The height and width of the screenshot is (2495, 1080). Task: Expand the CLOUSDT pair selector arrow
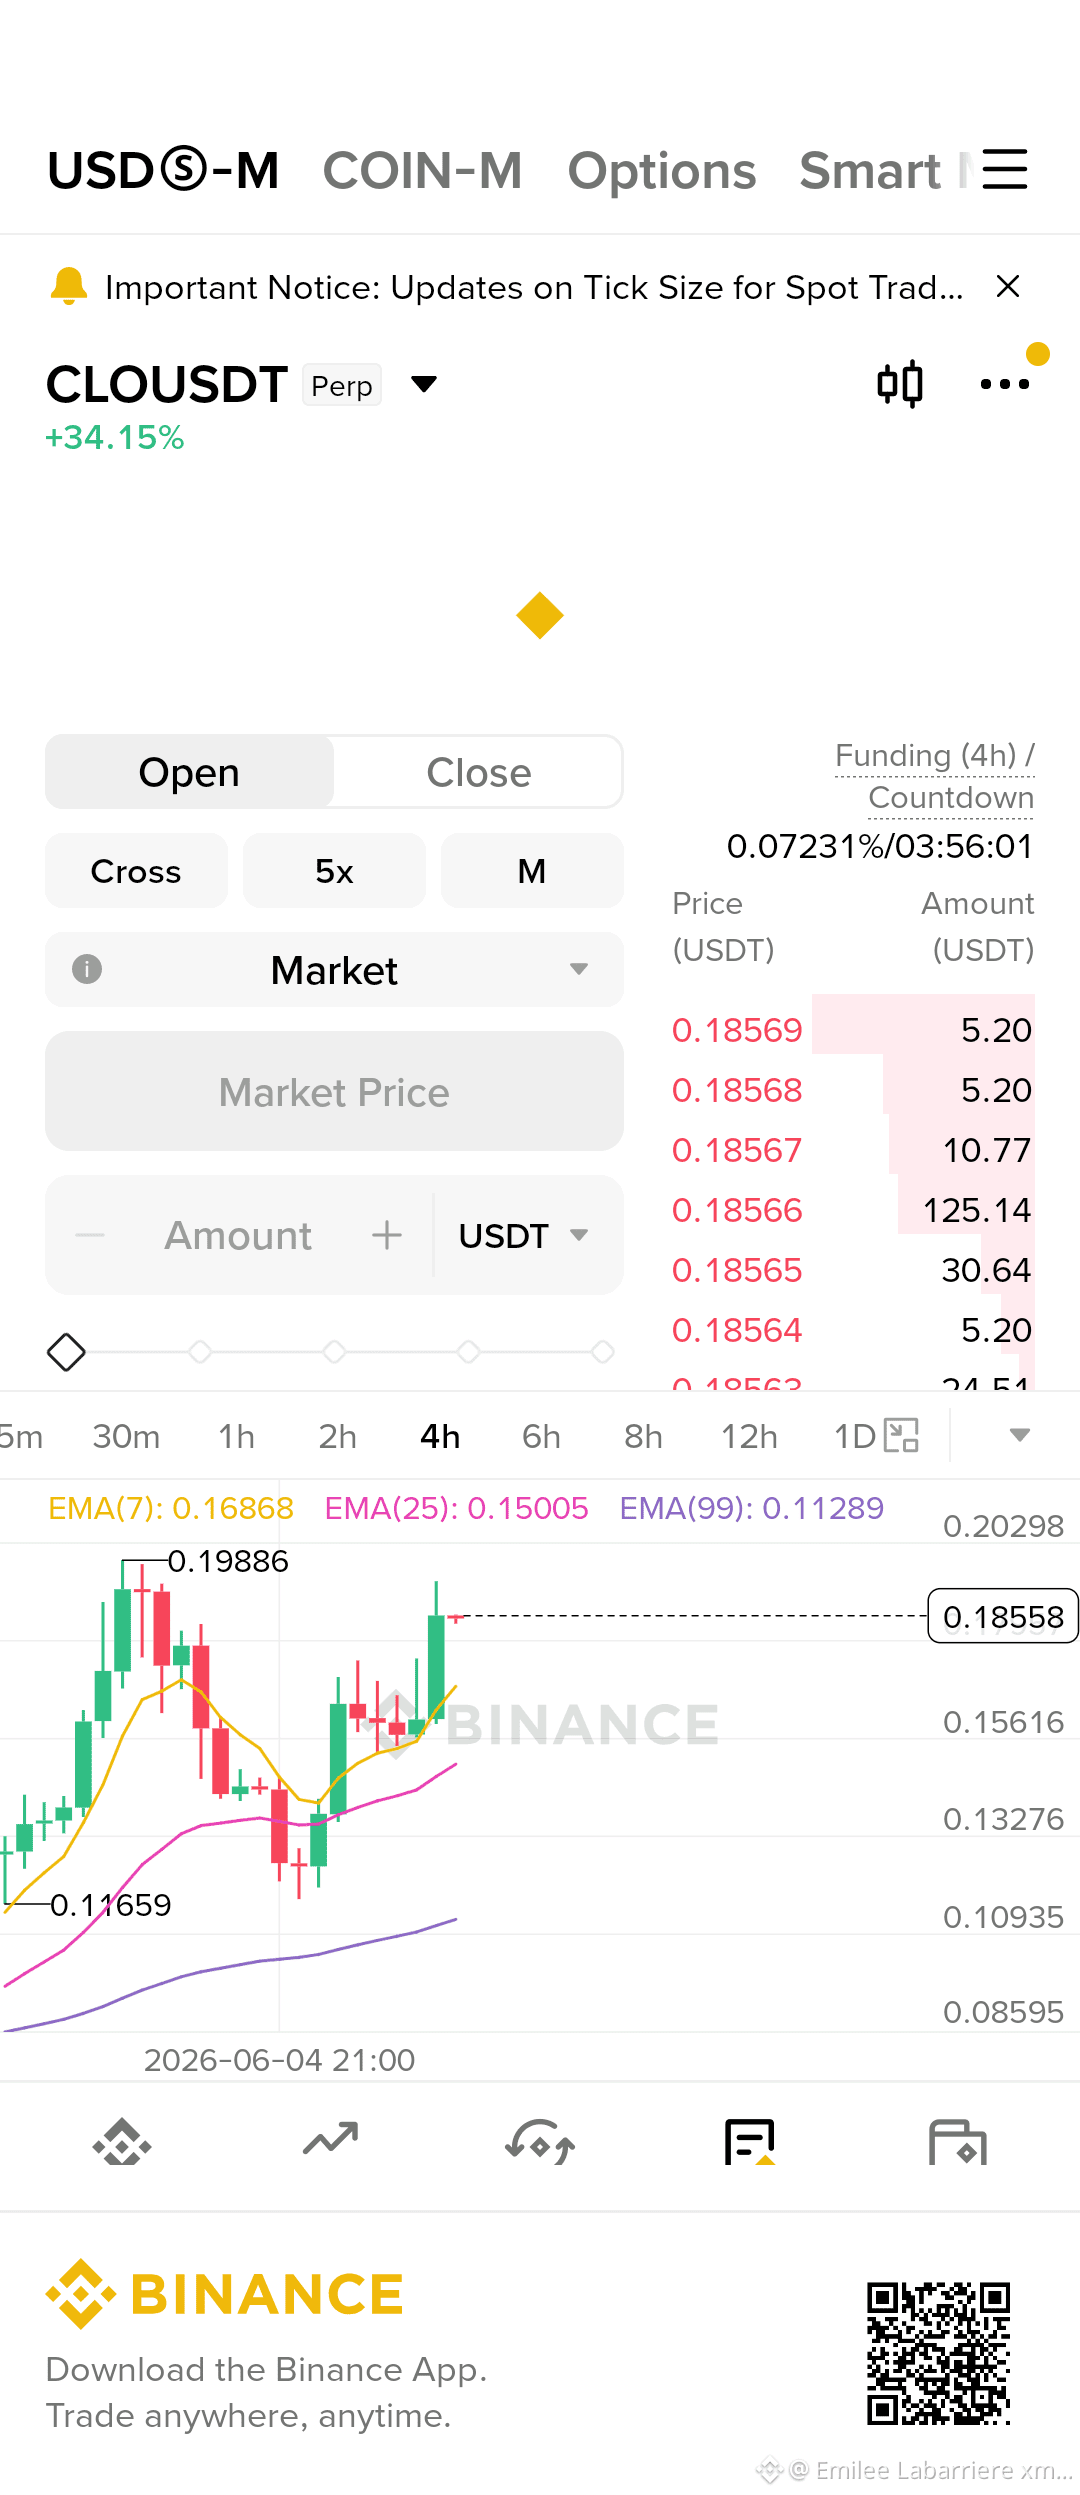click(x=424, y=384)
